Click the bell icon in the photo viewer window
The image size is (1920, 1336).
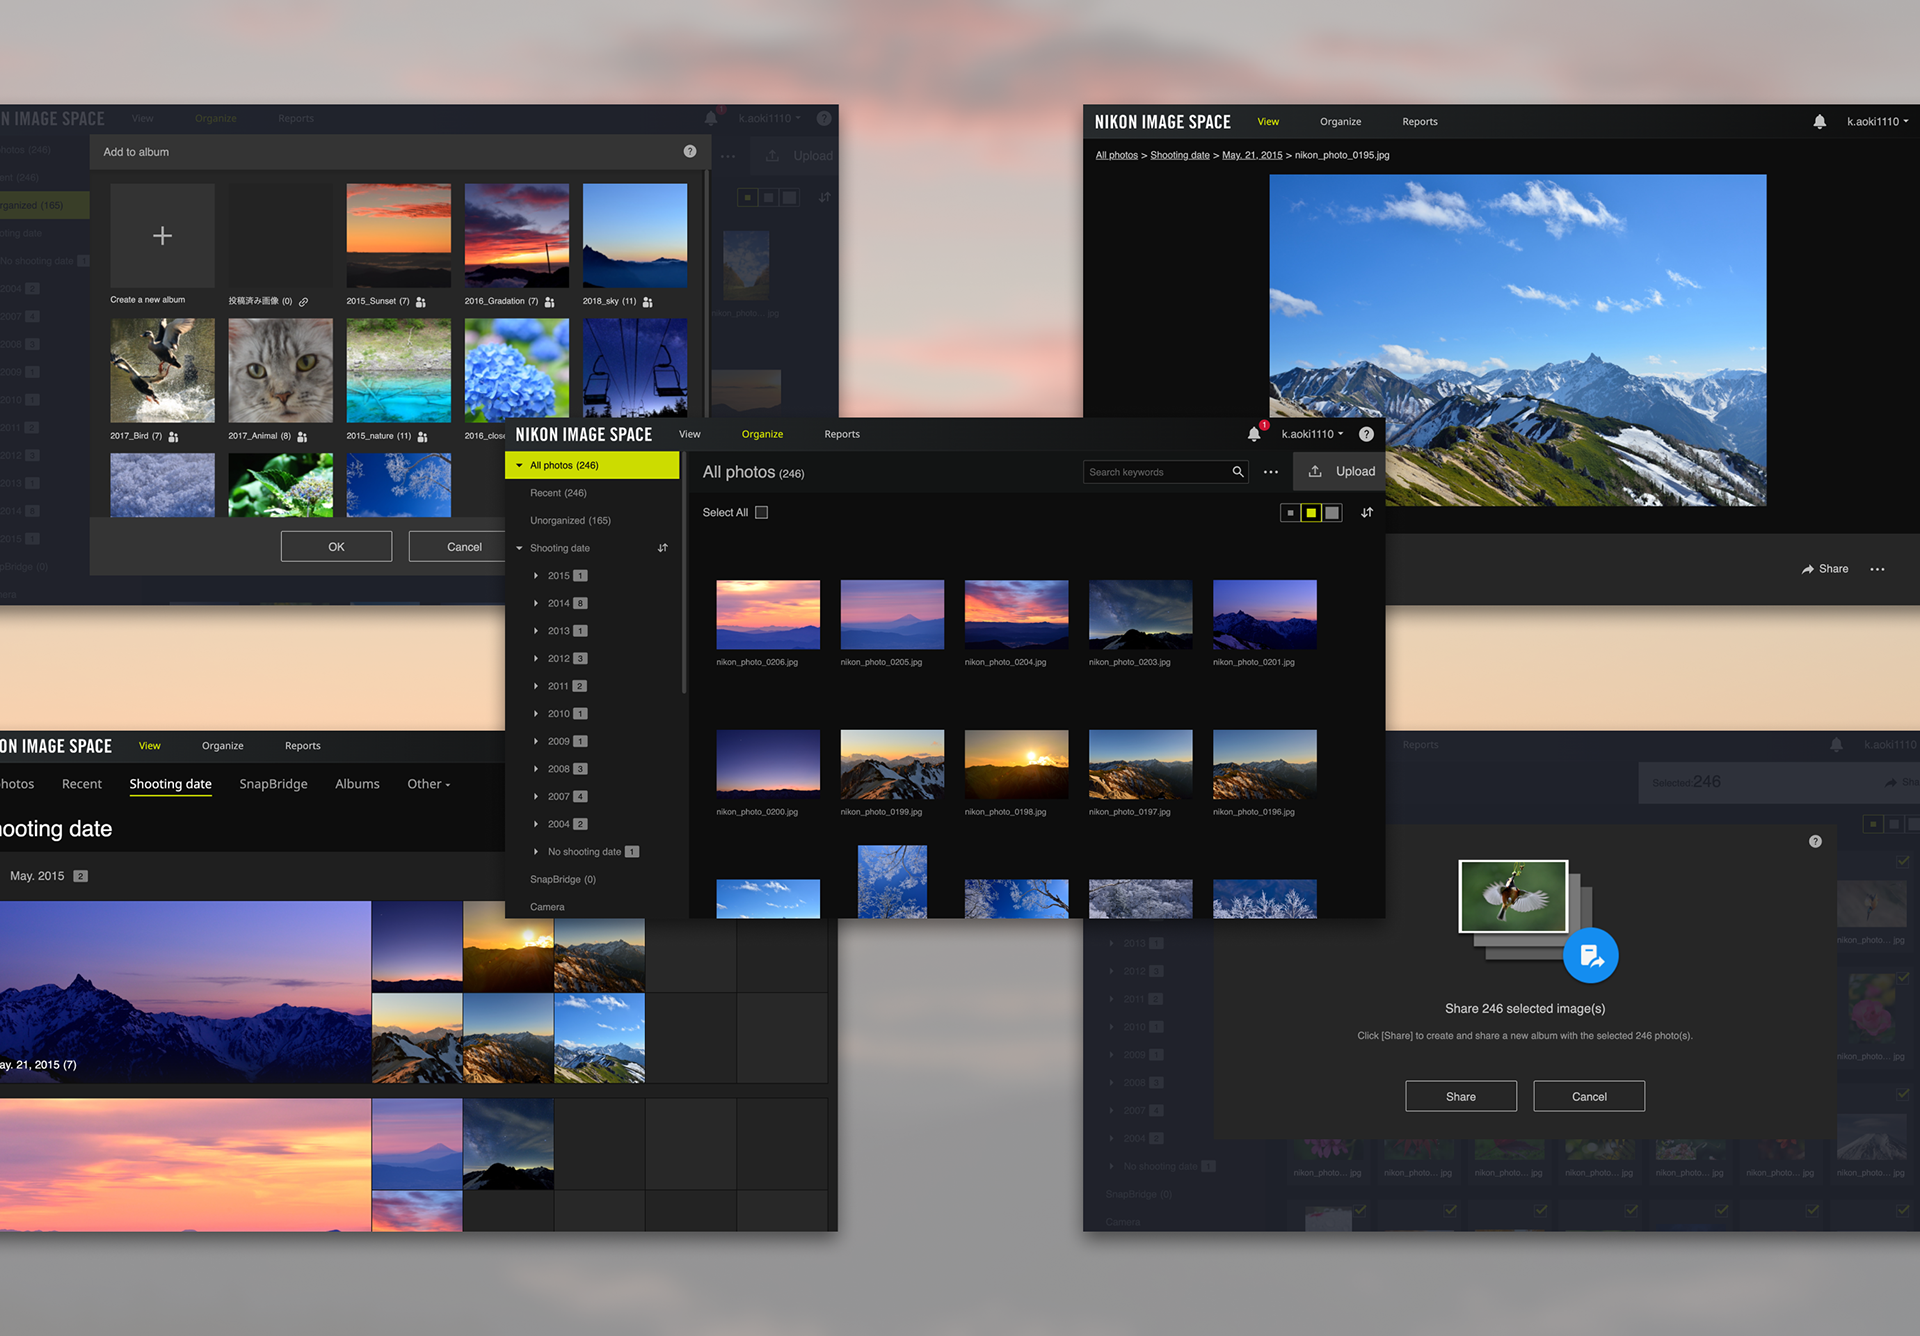tap(1820, 122)
